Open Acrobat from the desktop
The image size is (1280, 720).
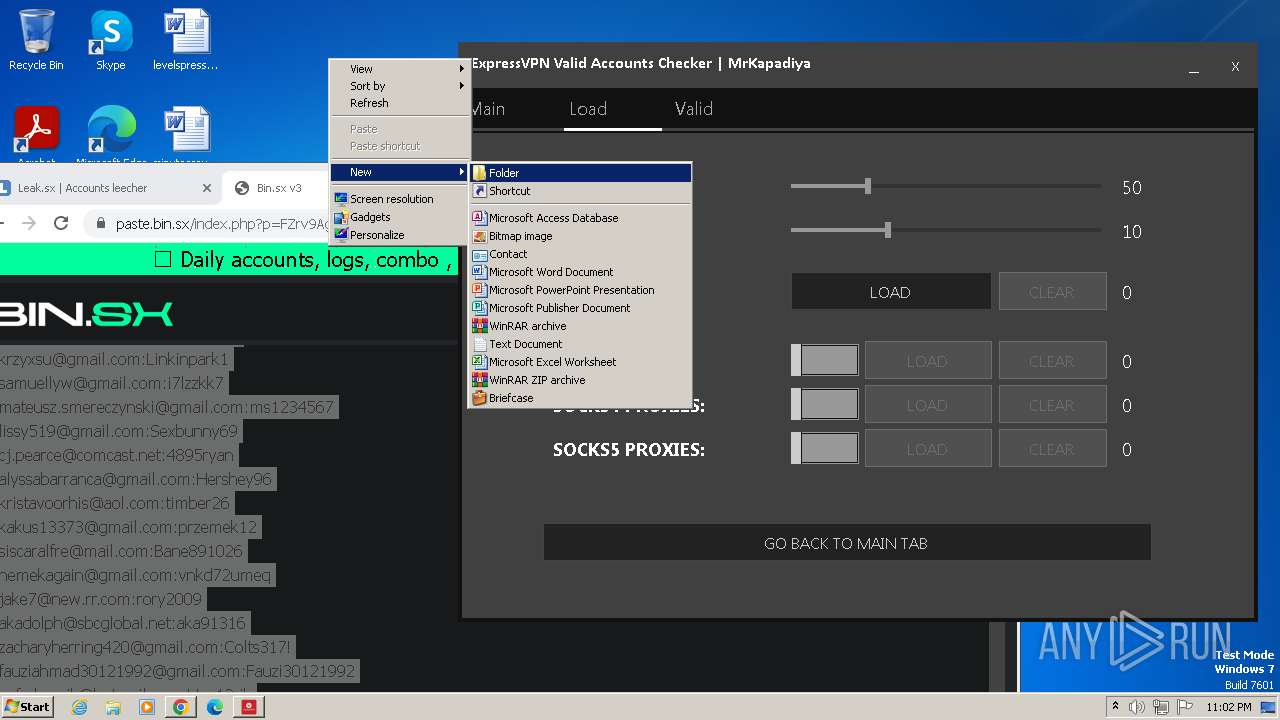tap(36, 135)
